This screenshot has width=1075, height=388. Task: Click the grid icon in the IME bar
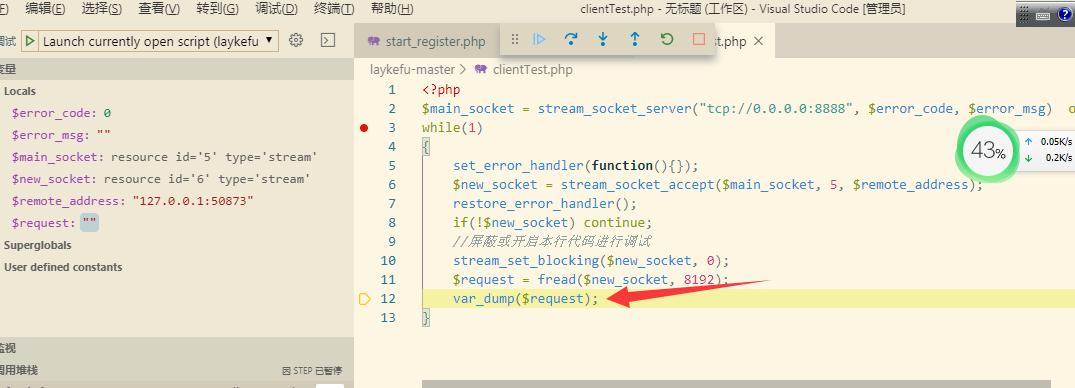pyautogui.click(x=1025, y=14)
